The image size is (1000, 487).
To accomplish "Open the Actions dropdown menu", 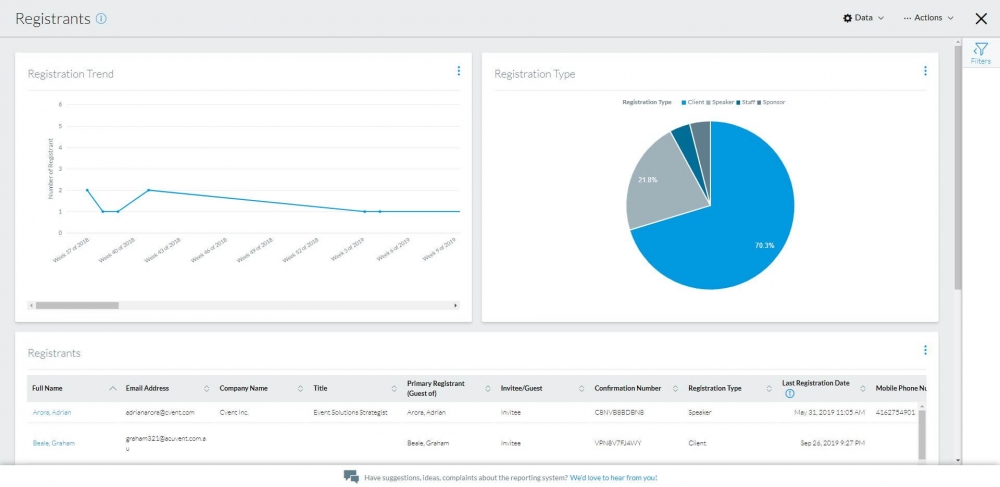I will pyautogui.click(x=927, y=18).
